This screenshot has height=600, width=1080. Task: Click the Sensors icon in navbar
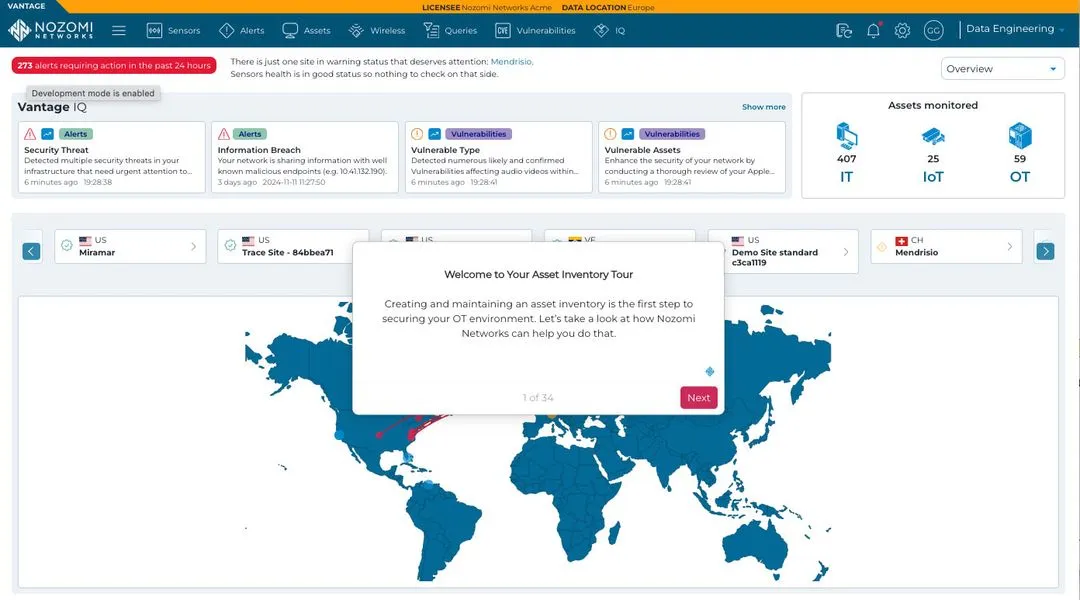point(154,30)
